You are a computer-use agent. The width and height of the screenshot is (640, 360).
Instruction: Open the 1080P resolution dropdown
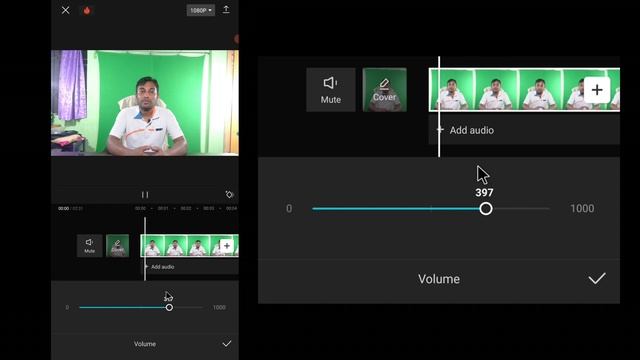pos(201,10)
